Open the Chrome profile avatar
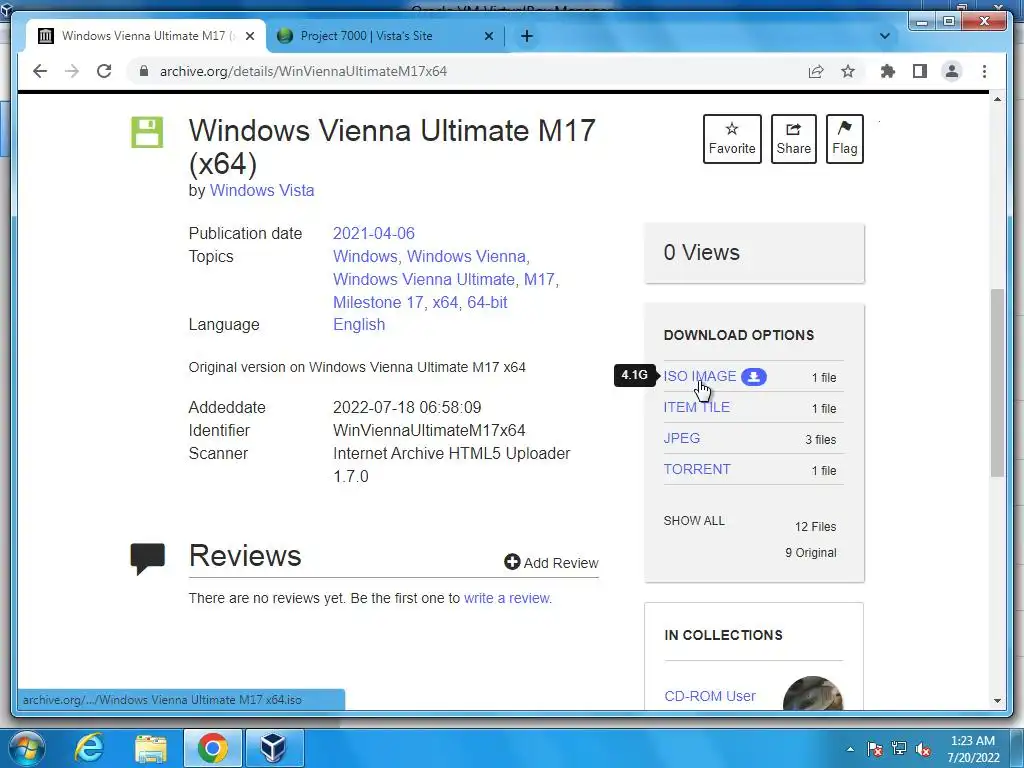This screenshot has width=1024, height=768. (952, 71)
